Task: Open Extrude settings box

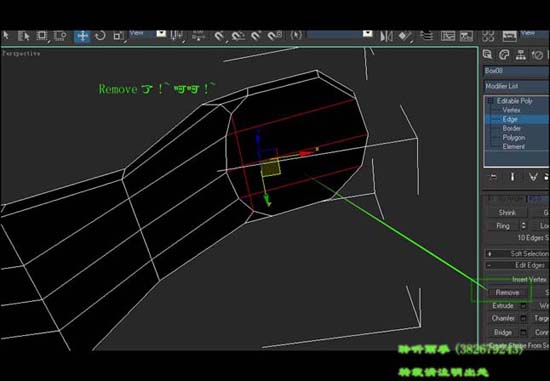Action: (x=523, y=306)
